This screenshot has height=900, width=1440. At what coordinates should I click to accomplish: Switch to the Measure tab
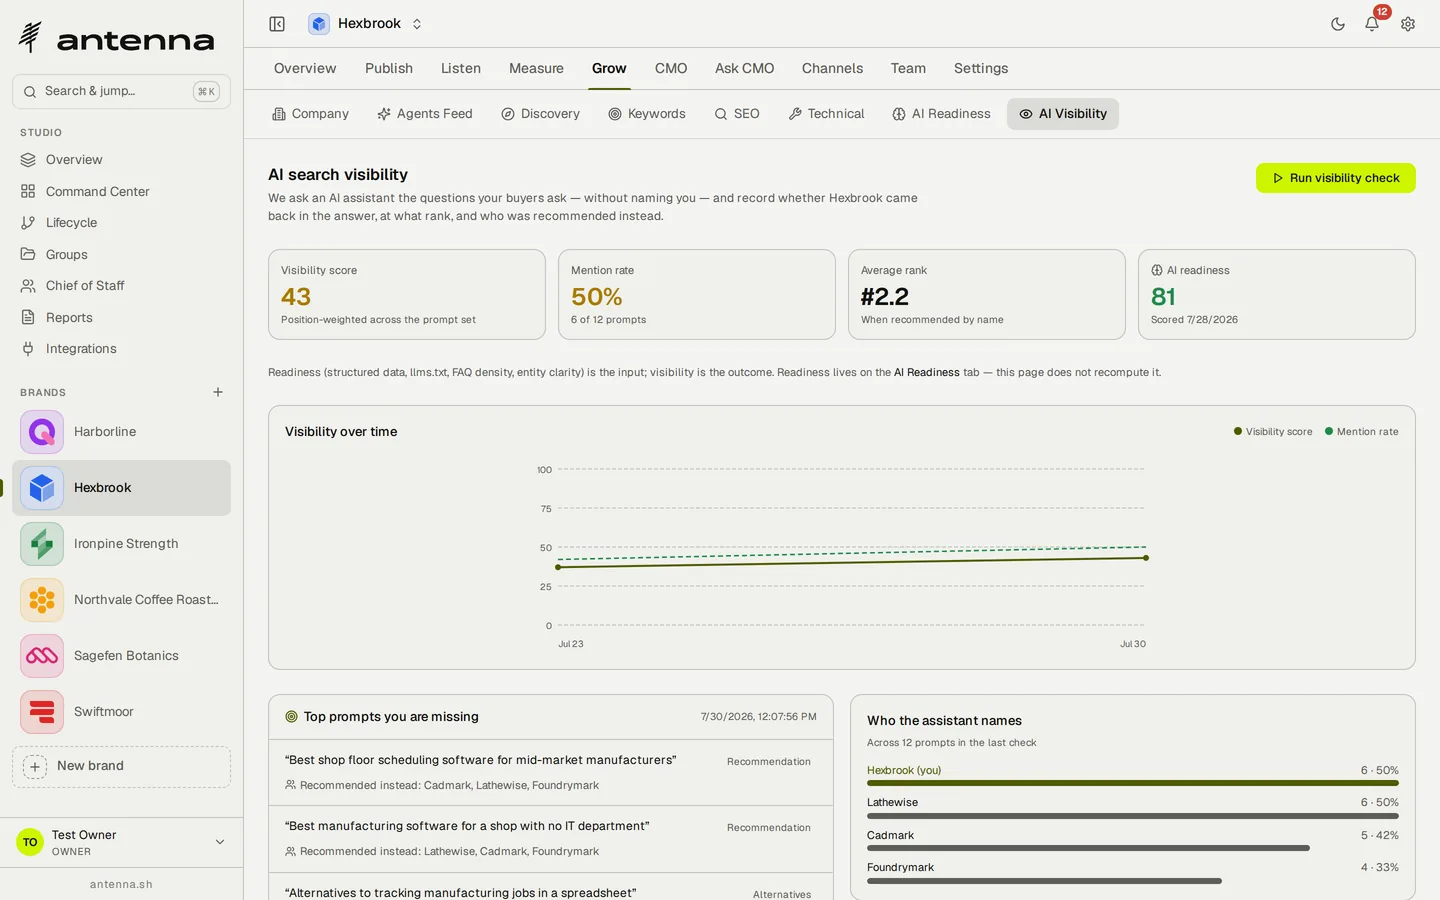pos(536,68)
